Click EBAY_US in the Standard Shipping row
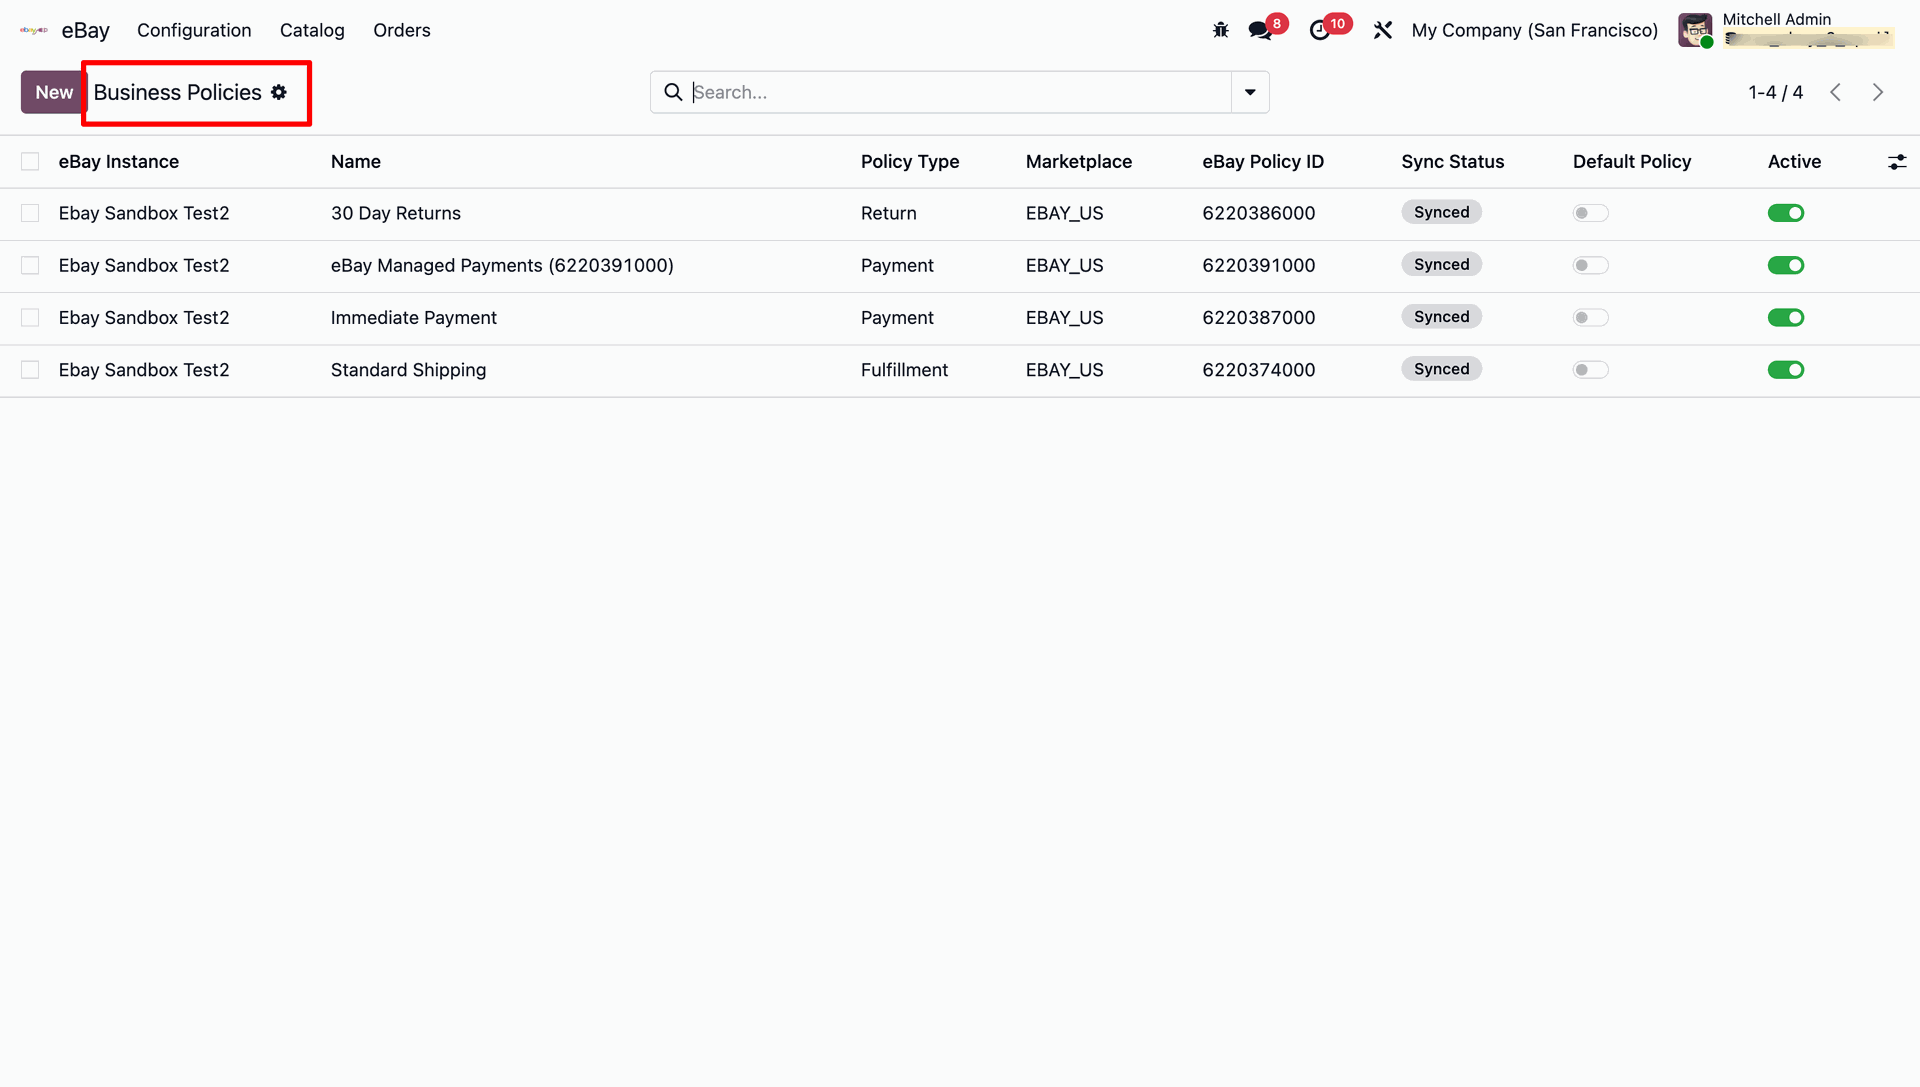 coord(1065,370)
